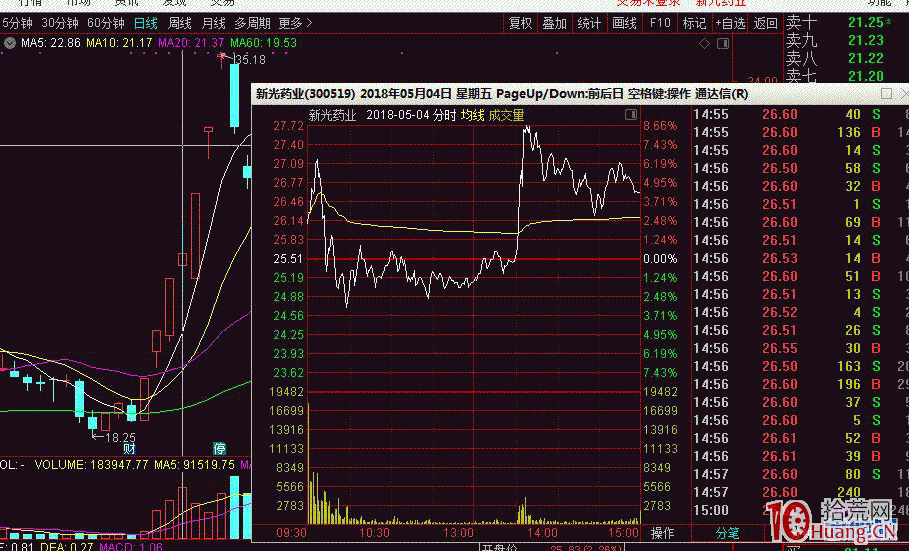Collapse the MA indicator round arrow icon
The height and width of the screenshot is (551, 909).
(10, 43)
